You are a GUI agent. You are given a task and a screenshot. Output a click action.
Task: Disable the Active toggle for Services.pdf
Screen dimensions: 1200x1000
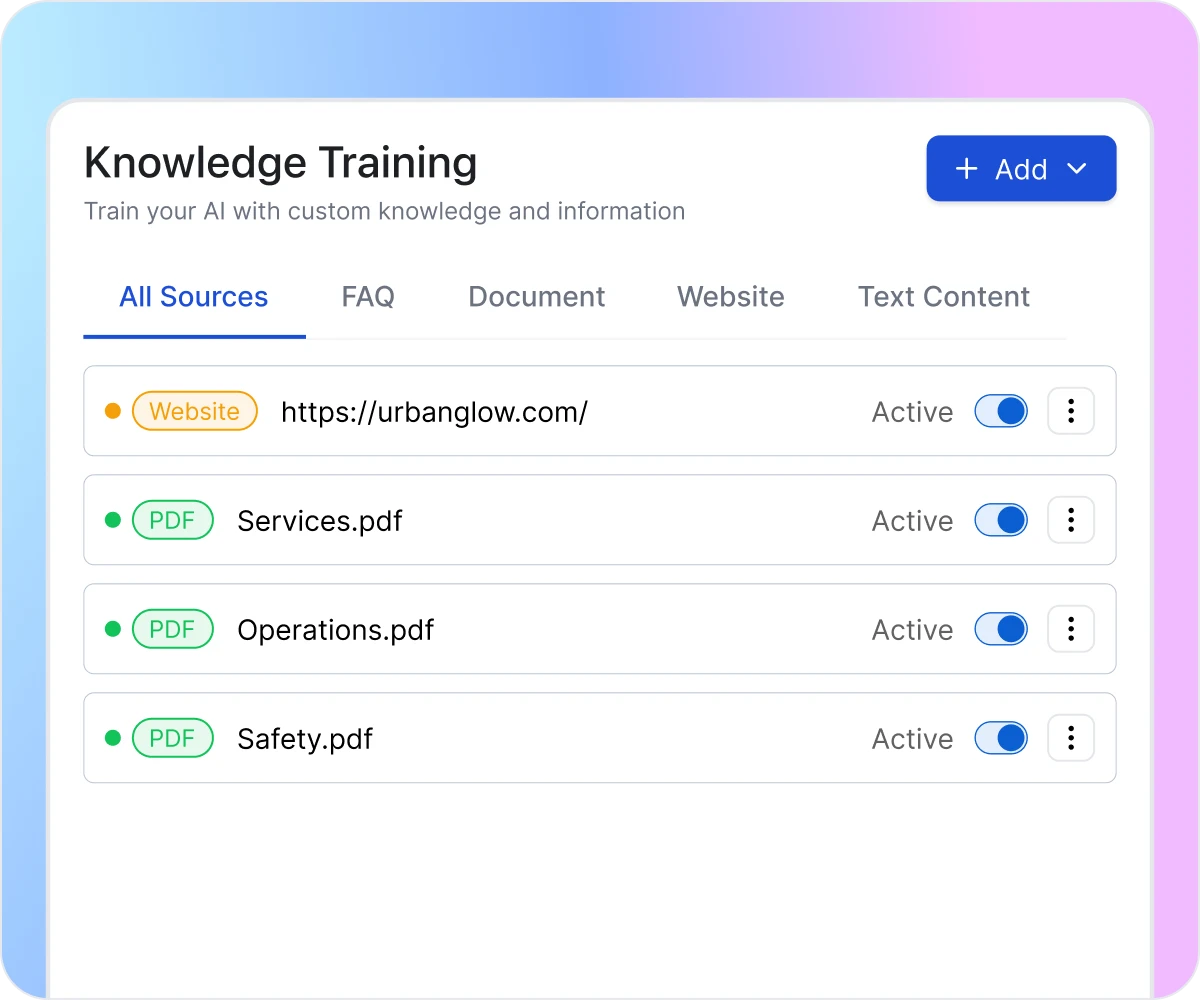tap(1001, 520)
